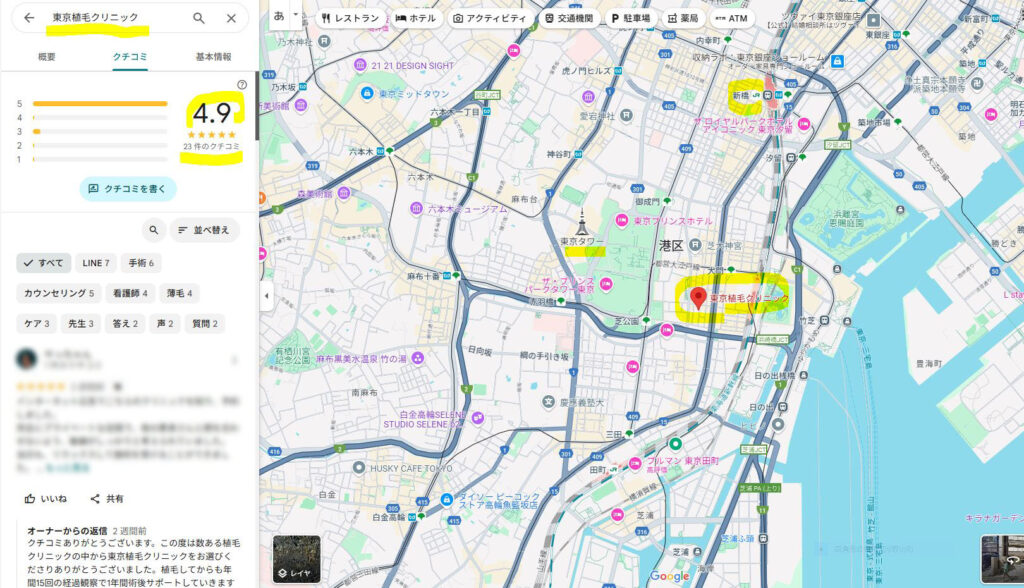Search nearby ATM with the ATM chip
This screenshot has width=1024, height=588.
(732, 18)
